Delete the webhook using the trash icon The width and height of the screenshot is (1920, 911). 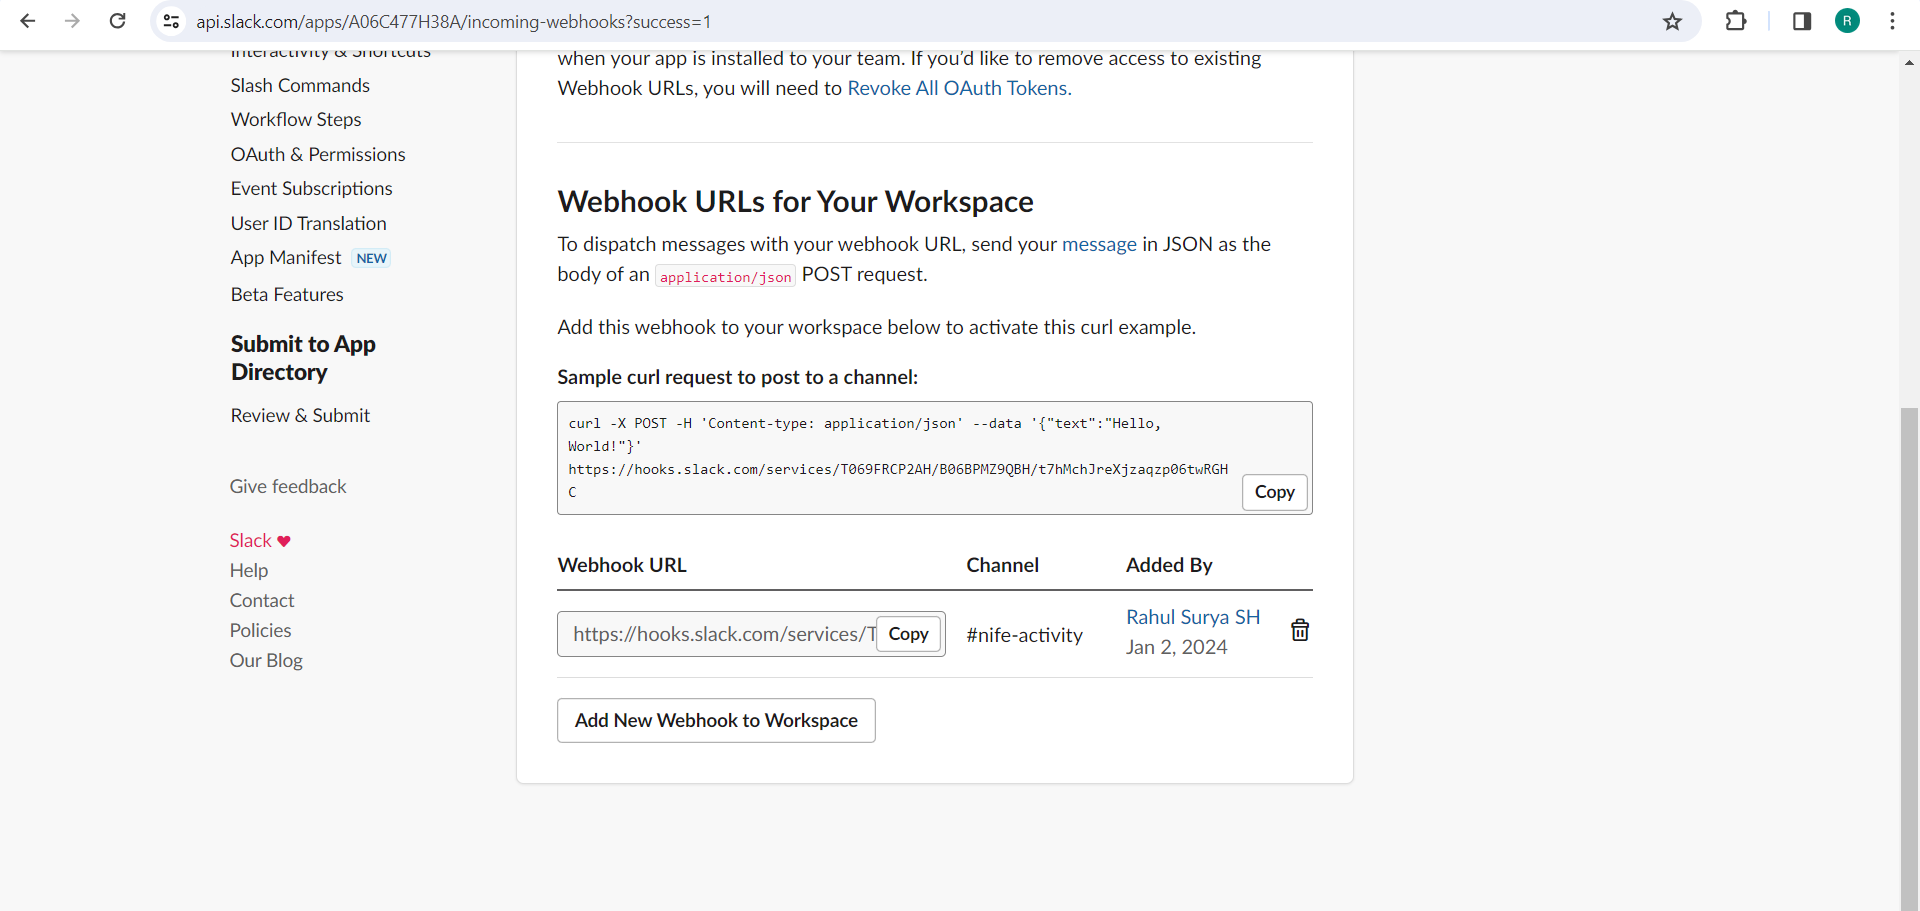point(1299,629)
